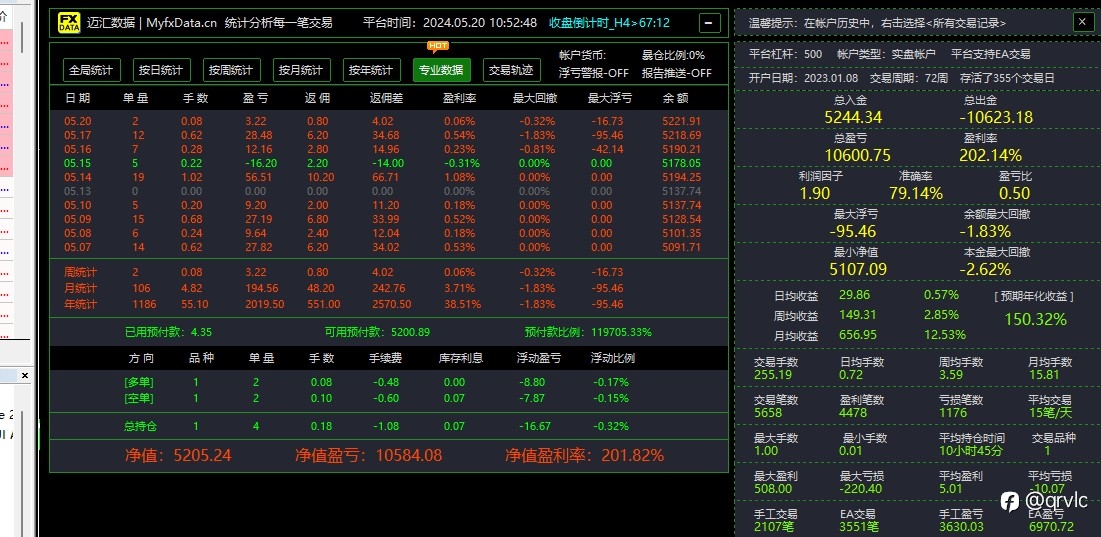Switch to 按周统计 view
Screen dimensions: 1101x537
[x=231, y=70]
